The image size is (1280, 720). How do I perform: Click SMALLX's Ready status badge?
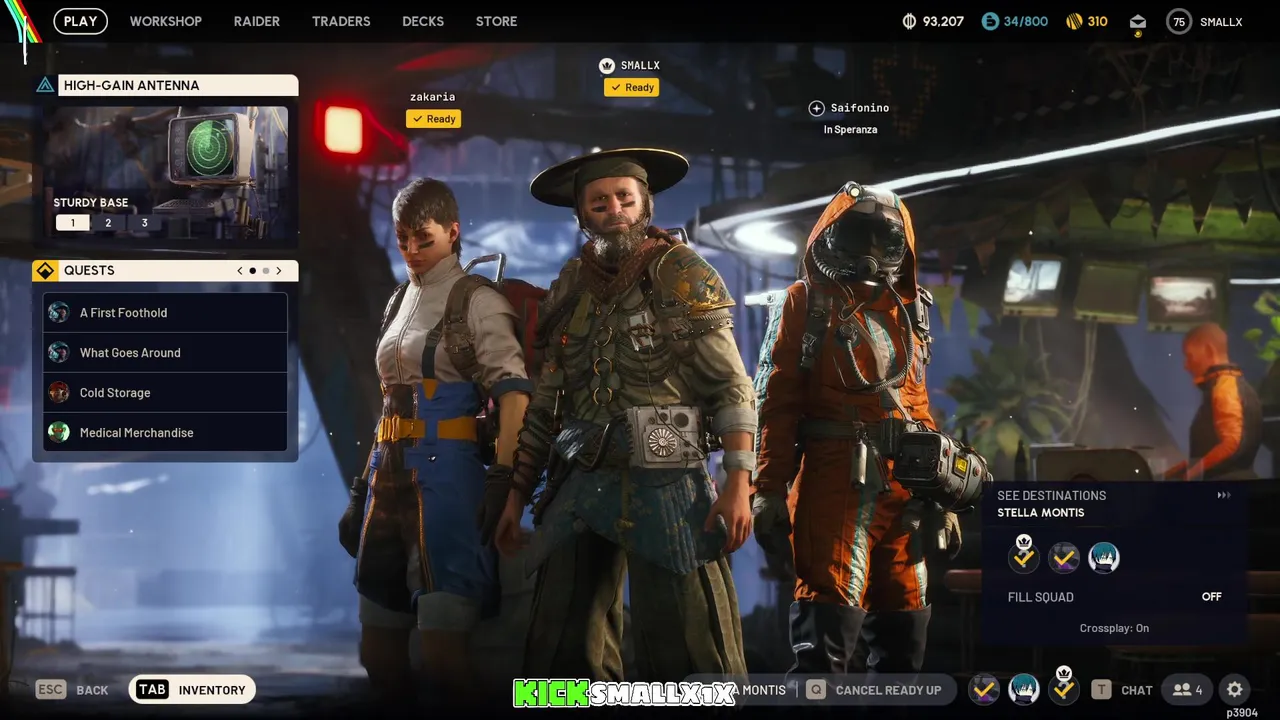click(x=631, y=87)
